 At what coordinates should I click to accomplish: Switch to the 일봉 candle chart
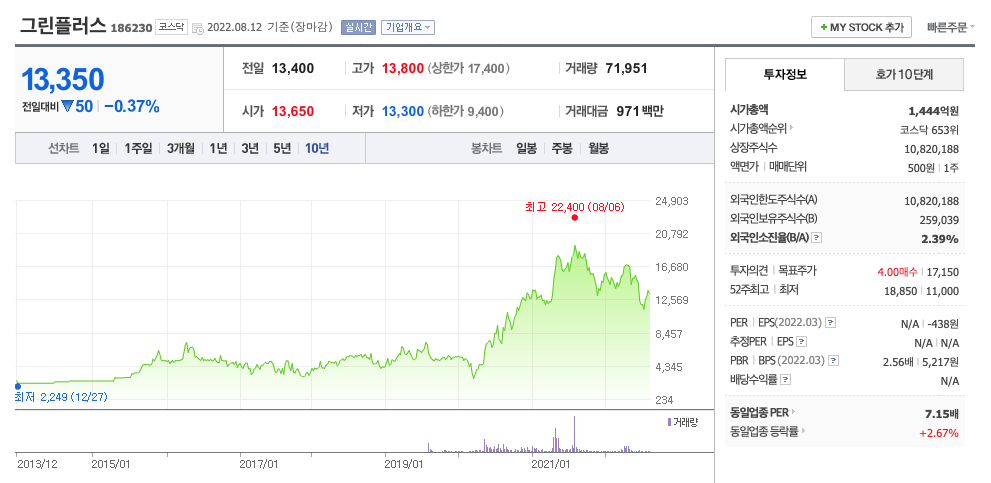click(526, 149)
